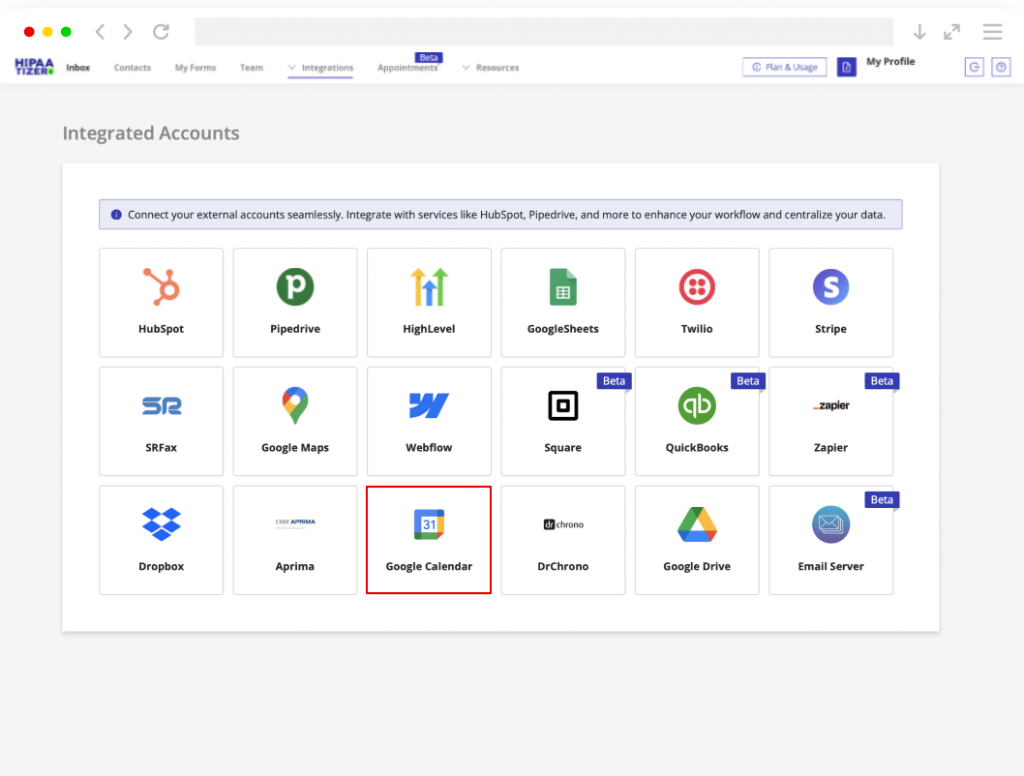
Task: Expand the Integrations dropdown chevron
Action: click(x=292, y=67)
